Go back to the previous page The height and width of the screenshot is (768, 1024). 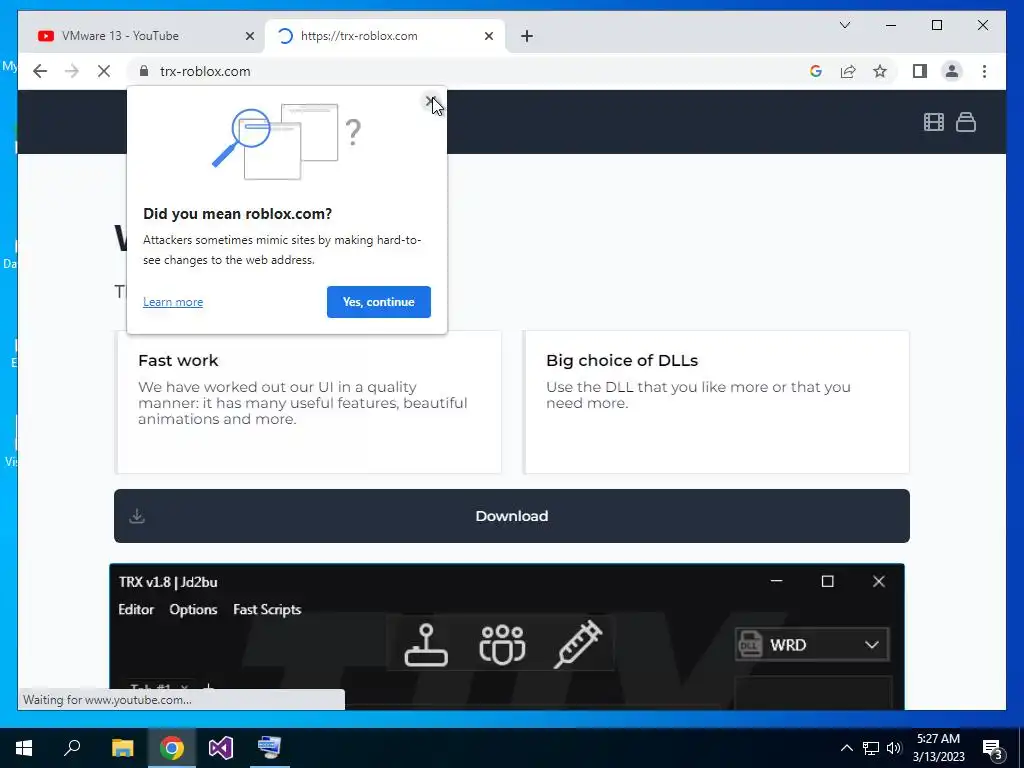coord(40,71)
